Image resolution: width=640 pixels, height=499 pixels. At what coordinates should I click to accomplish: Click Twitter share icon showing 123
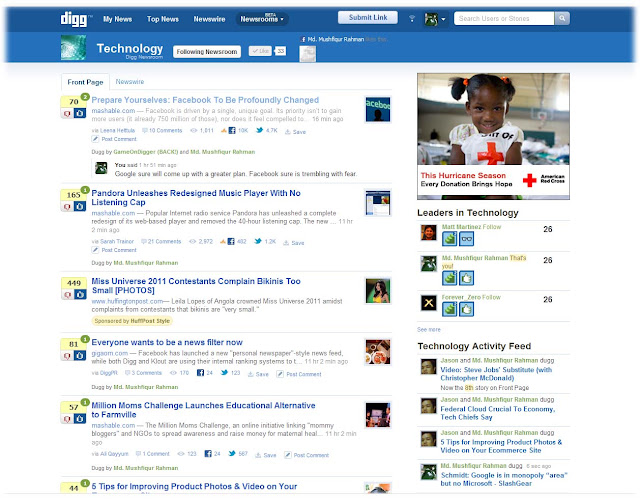224,373
